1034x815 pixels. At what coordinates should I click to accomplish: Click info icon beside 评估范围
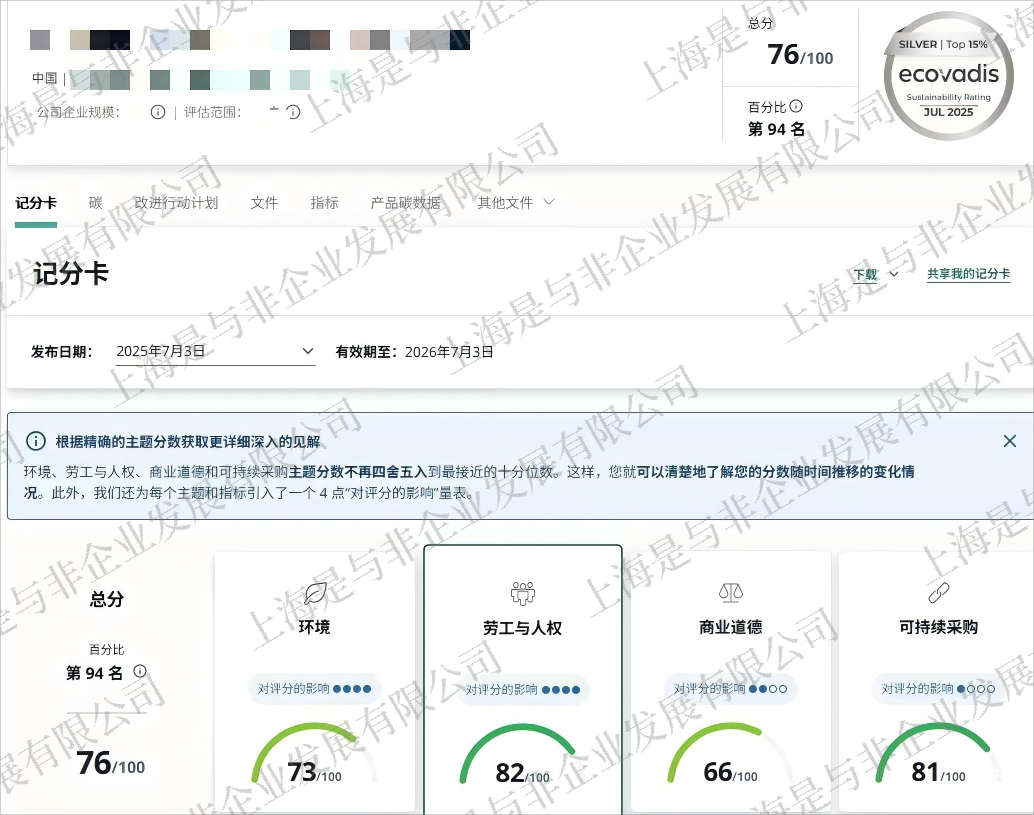coord(293,112)
